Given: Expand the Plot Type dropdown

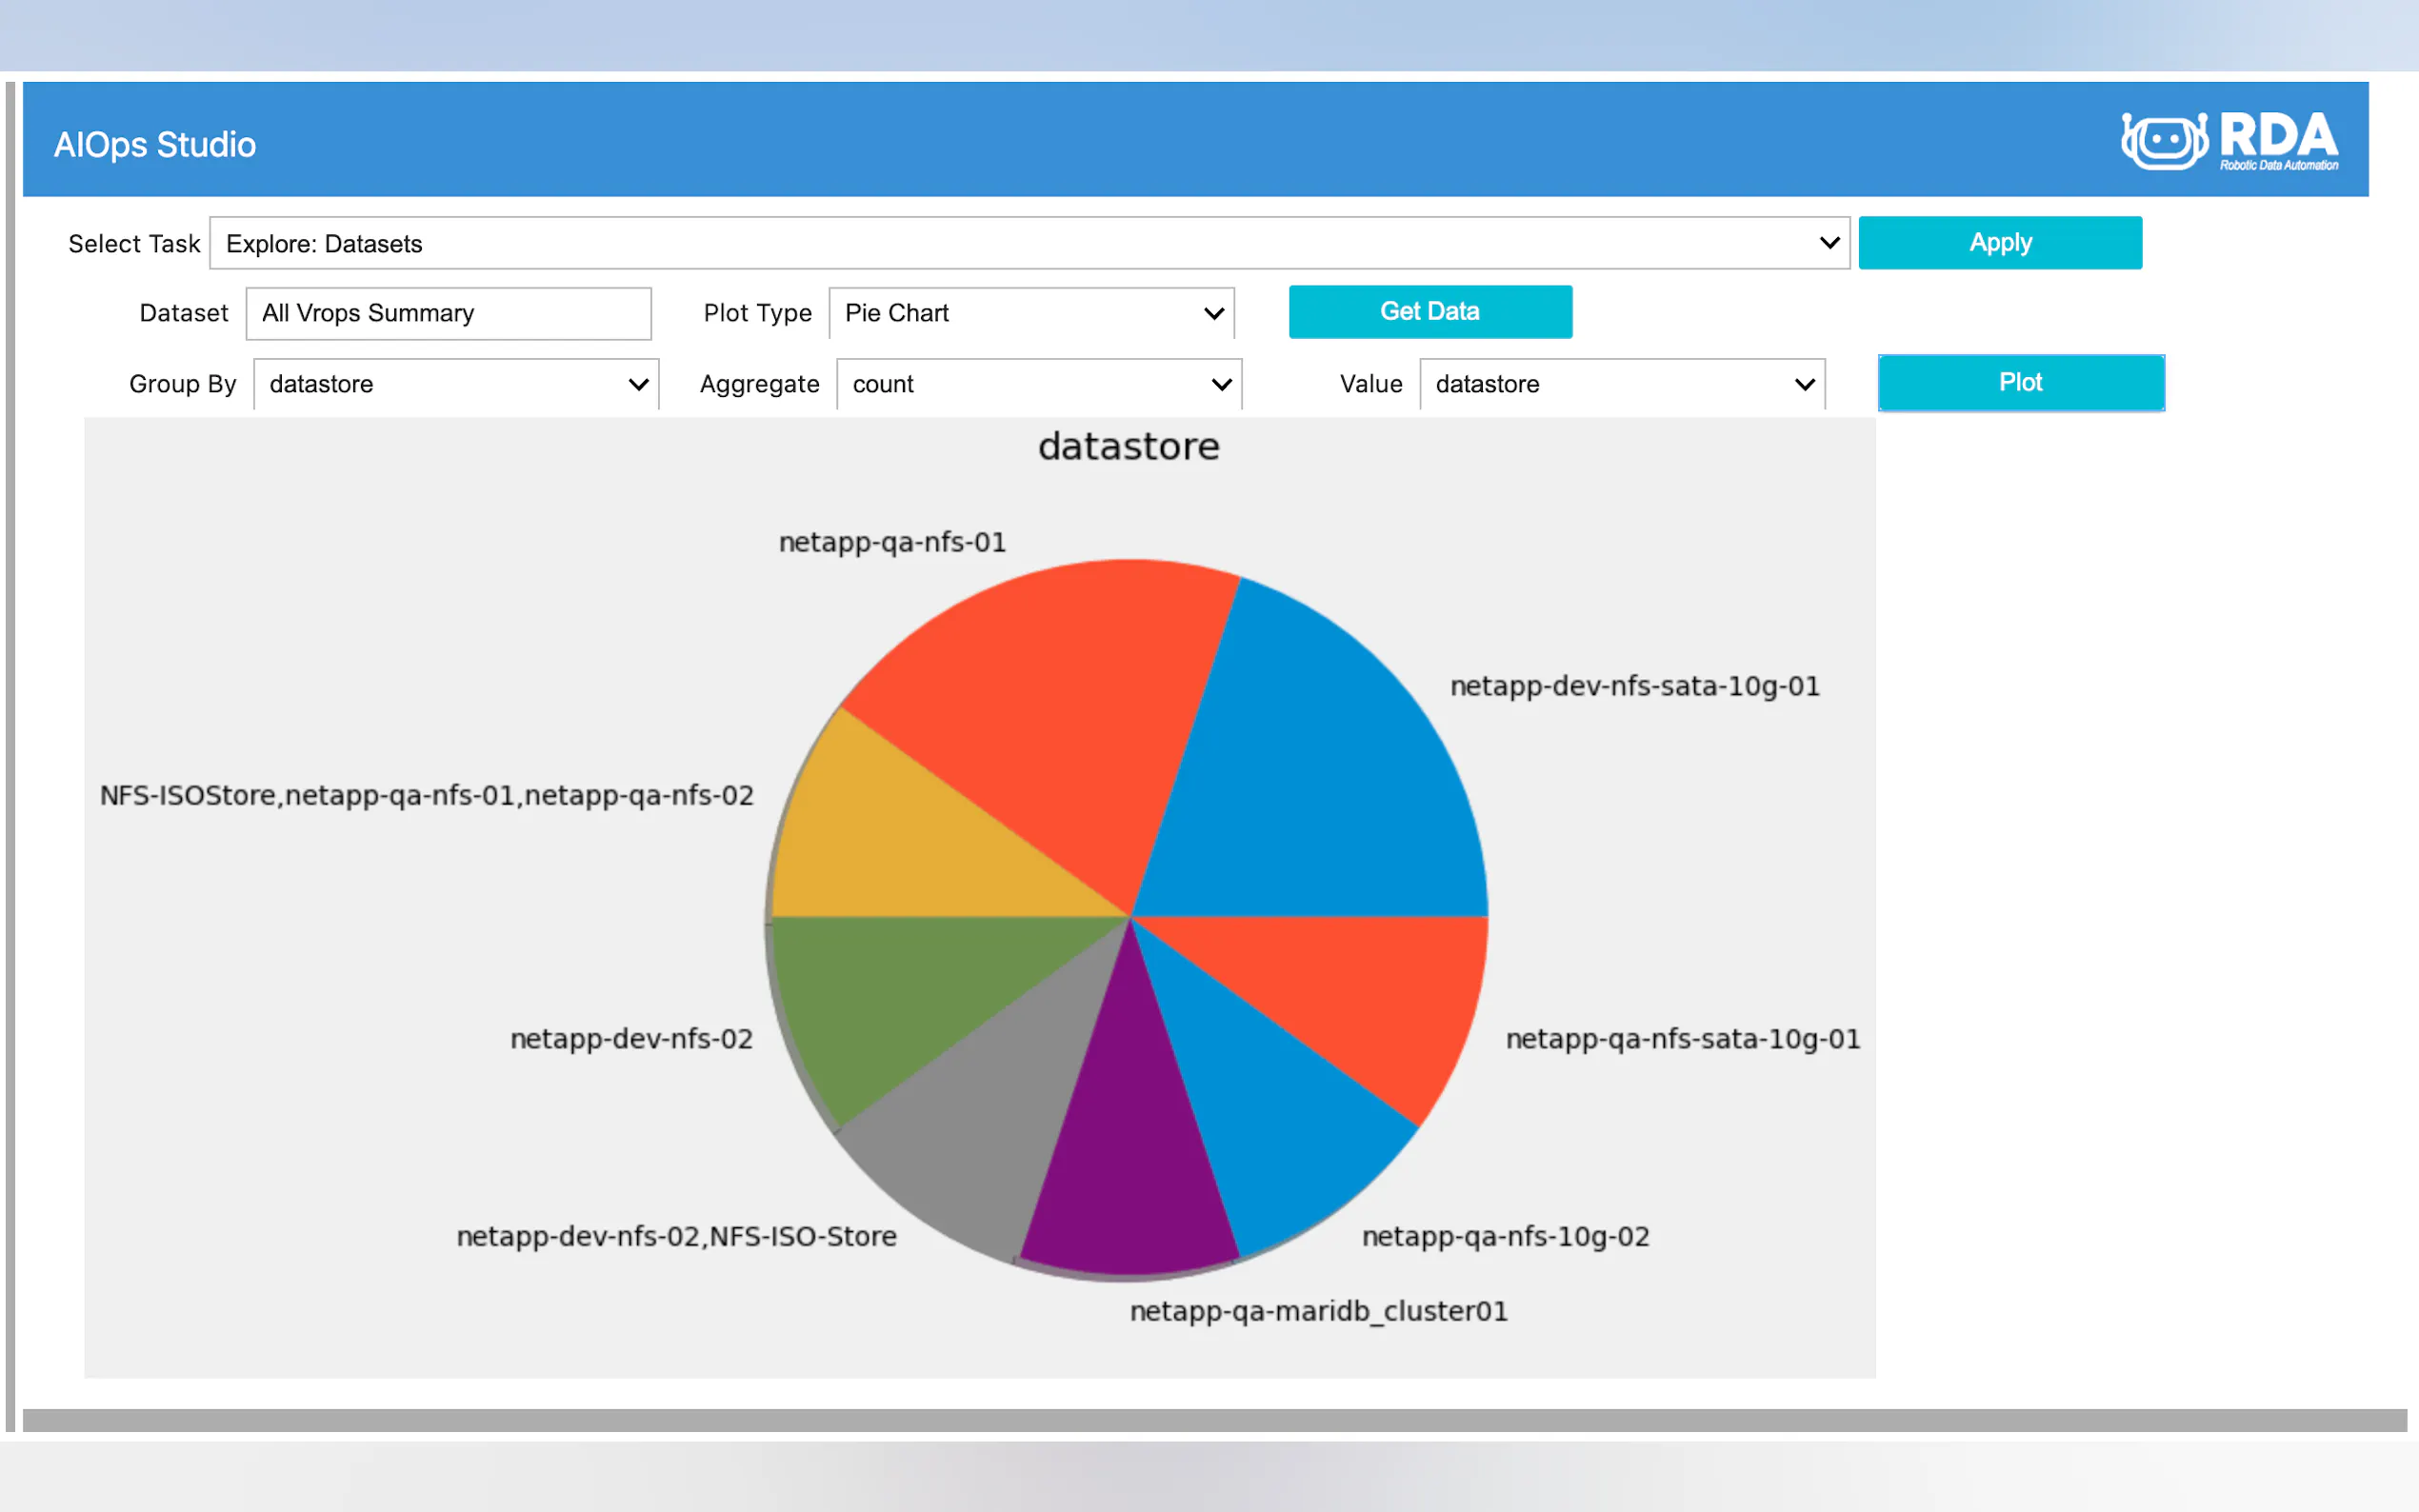Looking at the screenshot, I should (1031, 313).
